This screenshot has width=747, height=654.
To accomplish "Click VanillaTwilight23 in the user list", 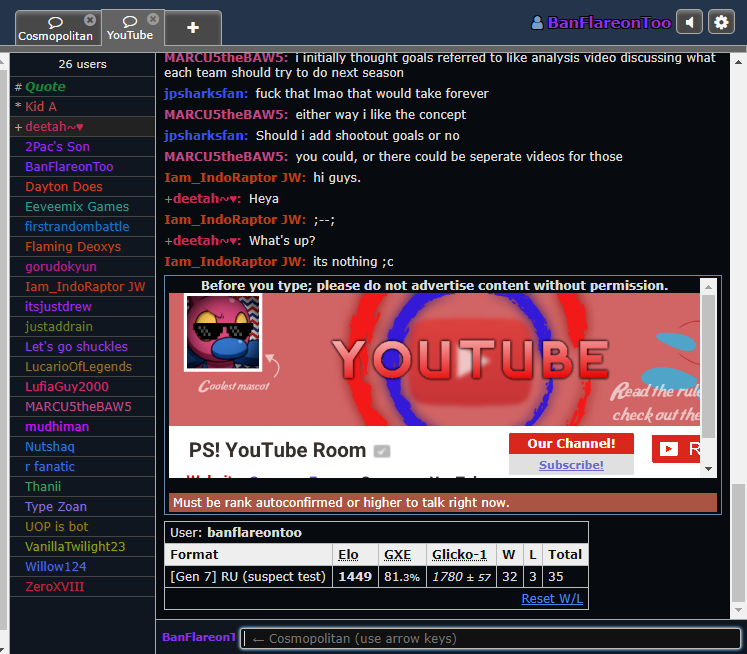I will point(82,547).
